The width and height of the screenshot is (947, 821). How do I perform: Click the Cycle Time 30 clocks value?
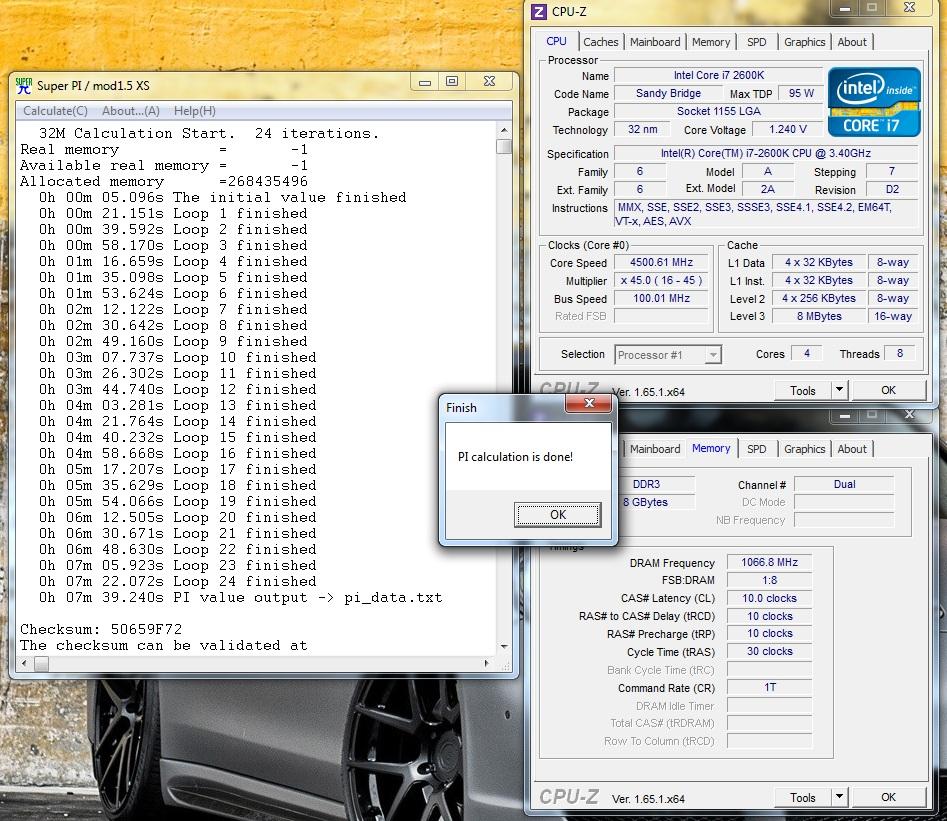pyautogui.click(x=769, y=651)
